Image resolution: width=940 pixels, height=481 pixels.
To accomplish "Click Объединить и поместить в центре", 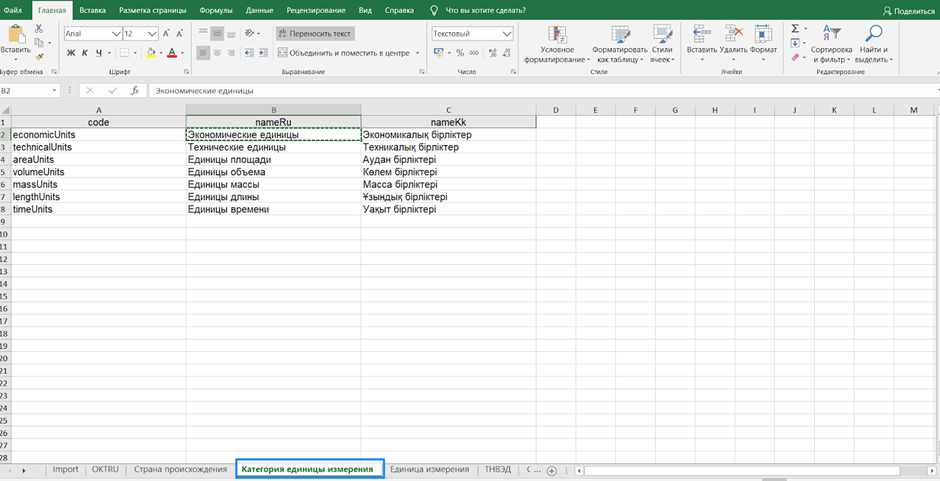I will 344,53.
